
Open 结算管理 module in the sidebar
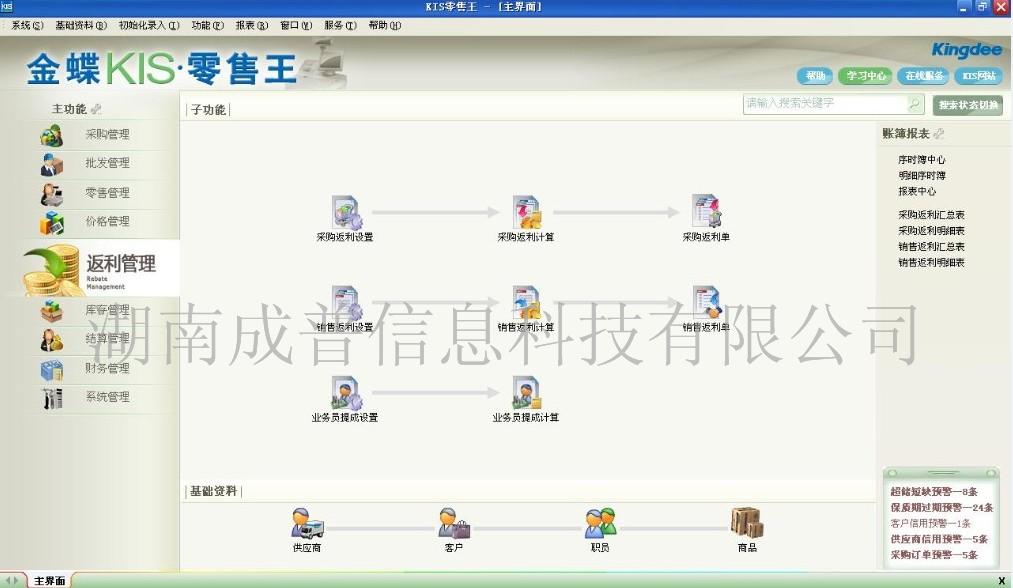107,339
